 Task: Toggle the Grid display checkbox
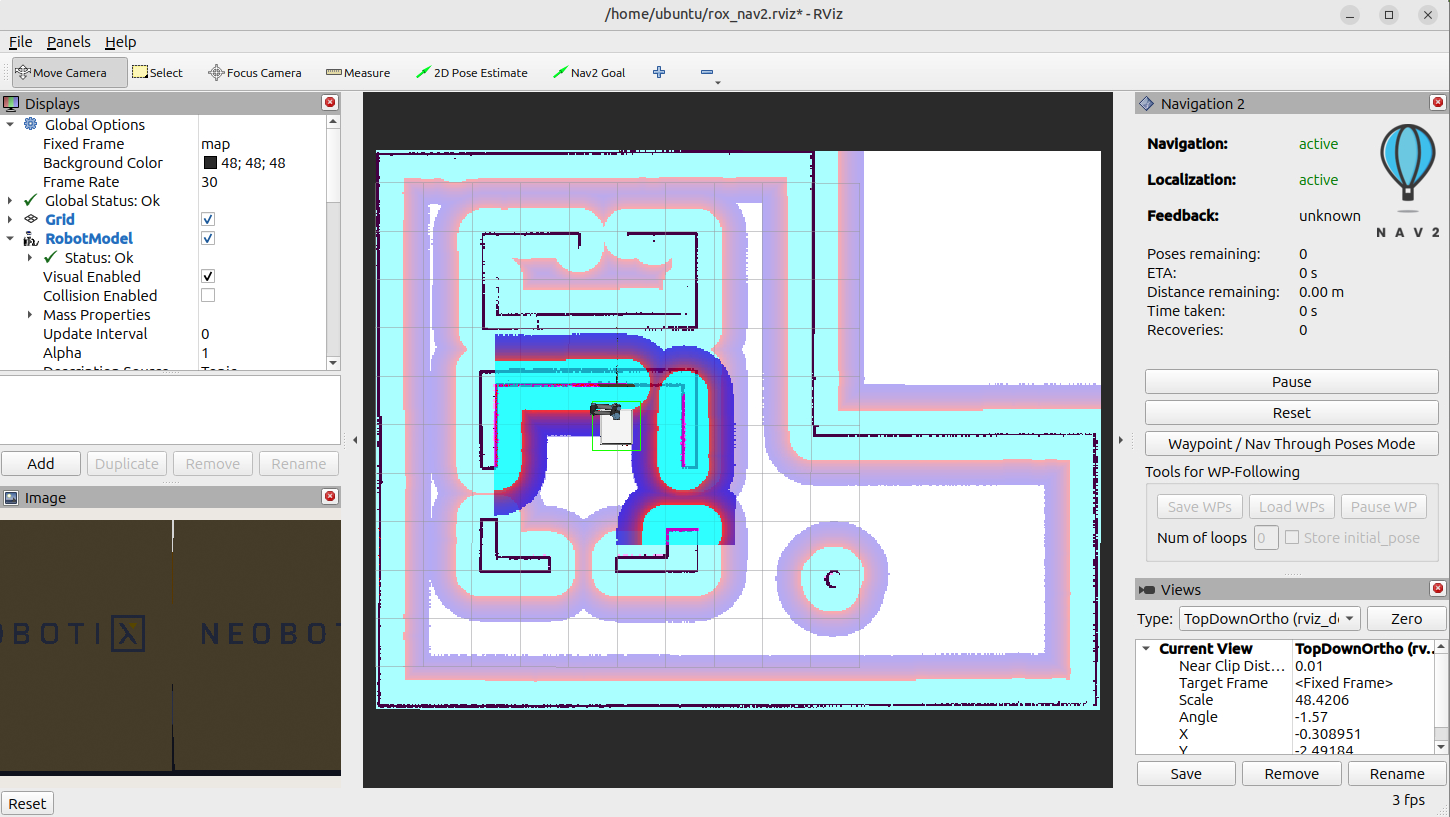[208, 219]
